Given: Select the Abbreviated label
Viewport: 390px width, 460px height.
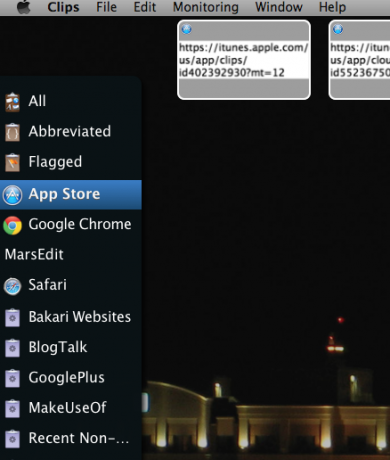Looking at the screenshot, I should coord(70,131).
